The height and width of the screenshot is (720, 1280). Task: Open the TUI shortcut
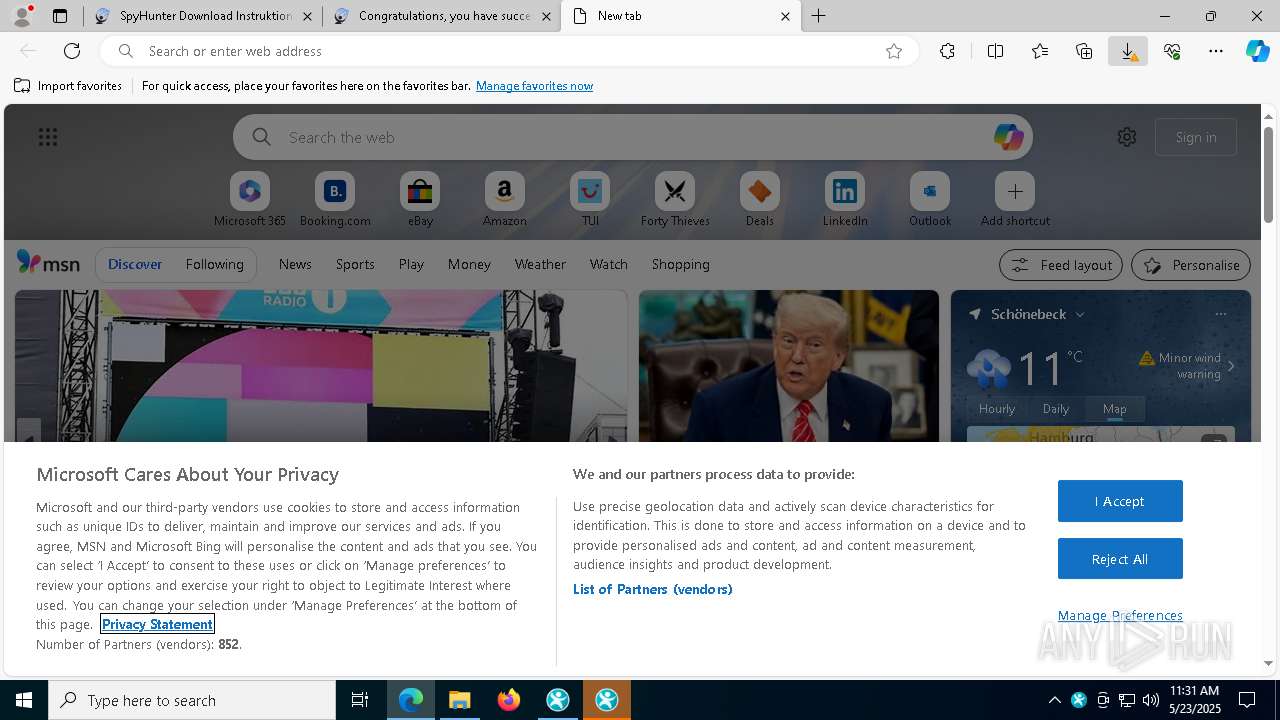coord(590,200)
